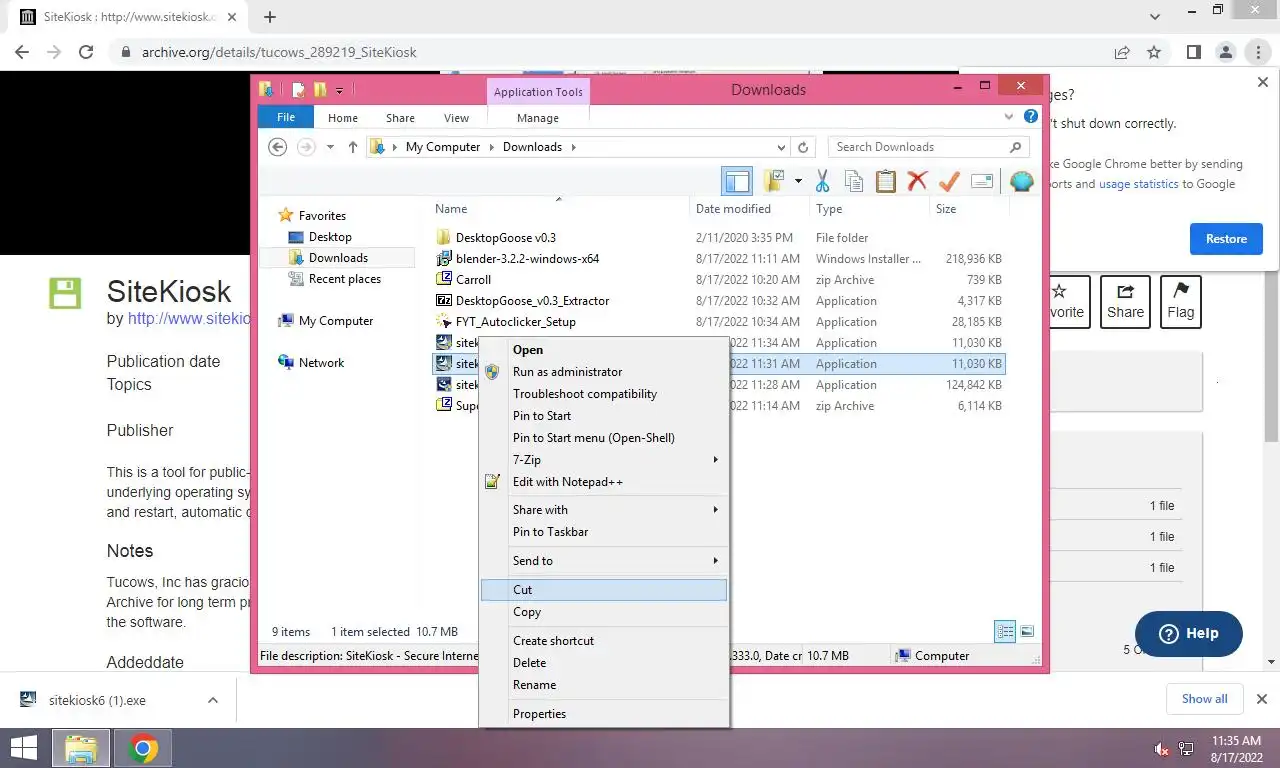The image size is (1280, 768).
Task: Open the recent locations dropdown arrow
Action: coord(331,147)
